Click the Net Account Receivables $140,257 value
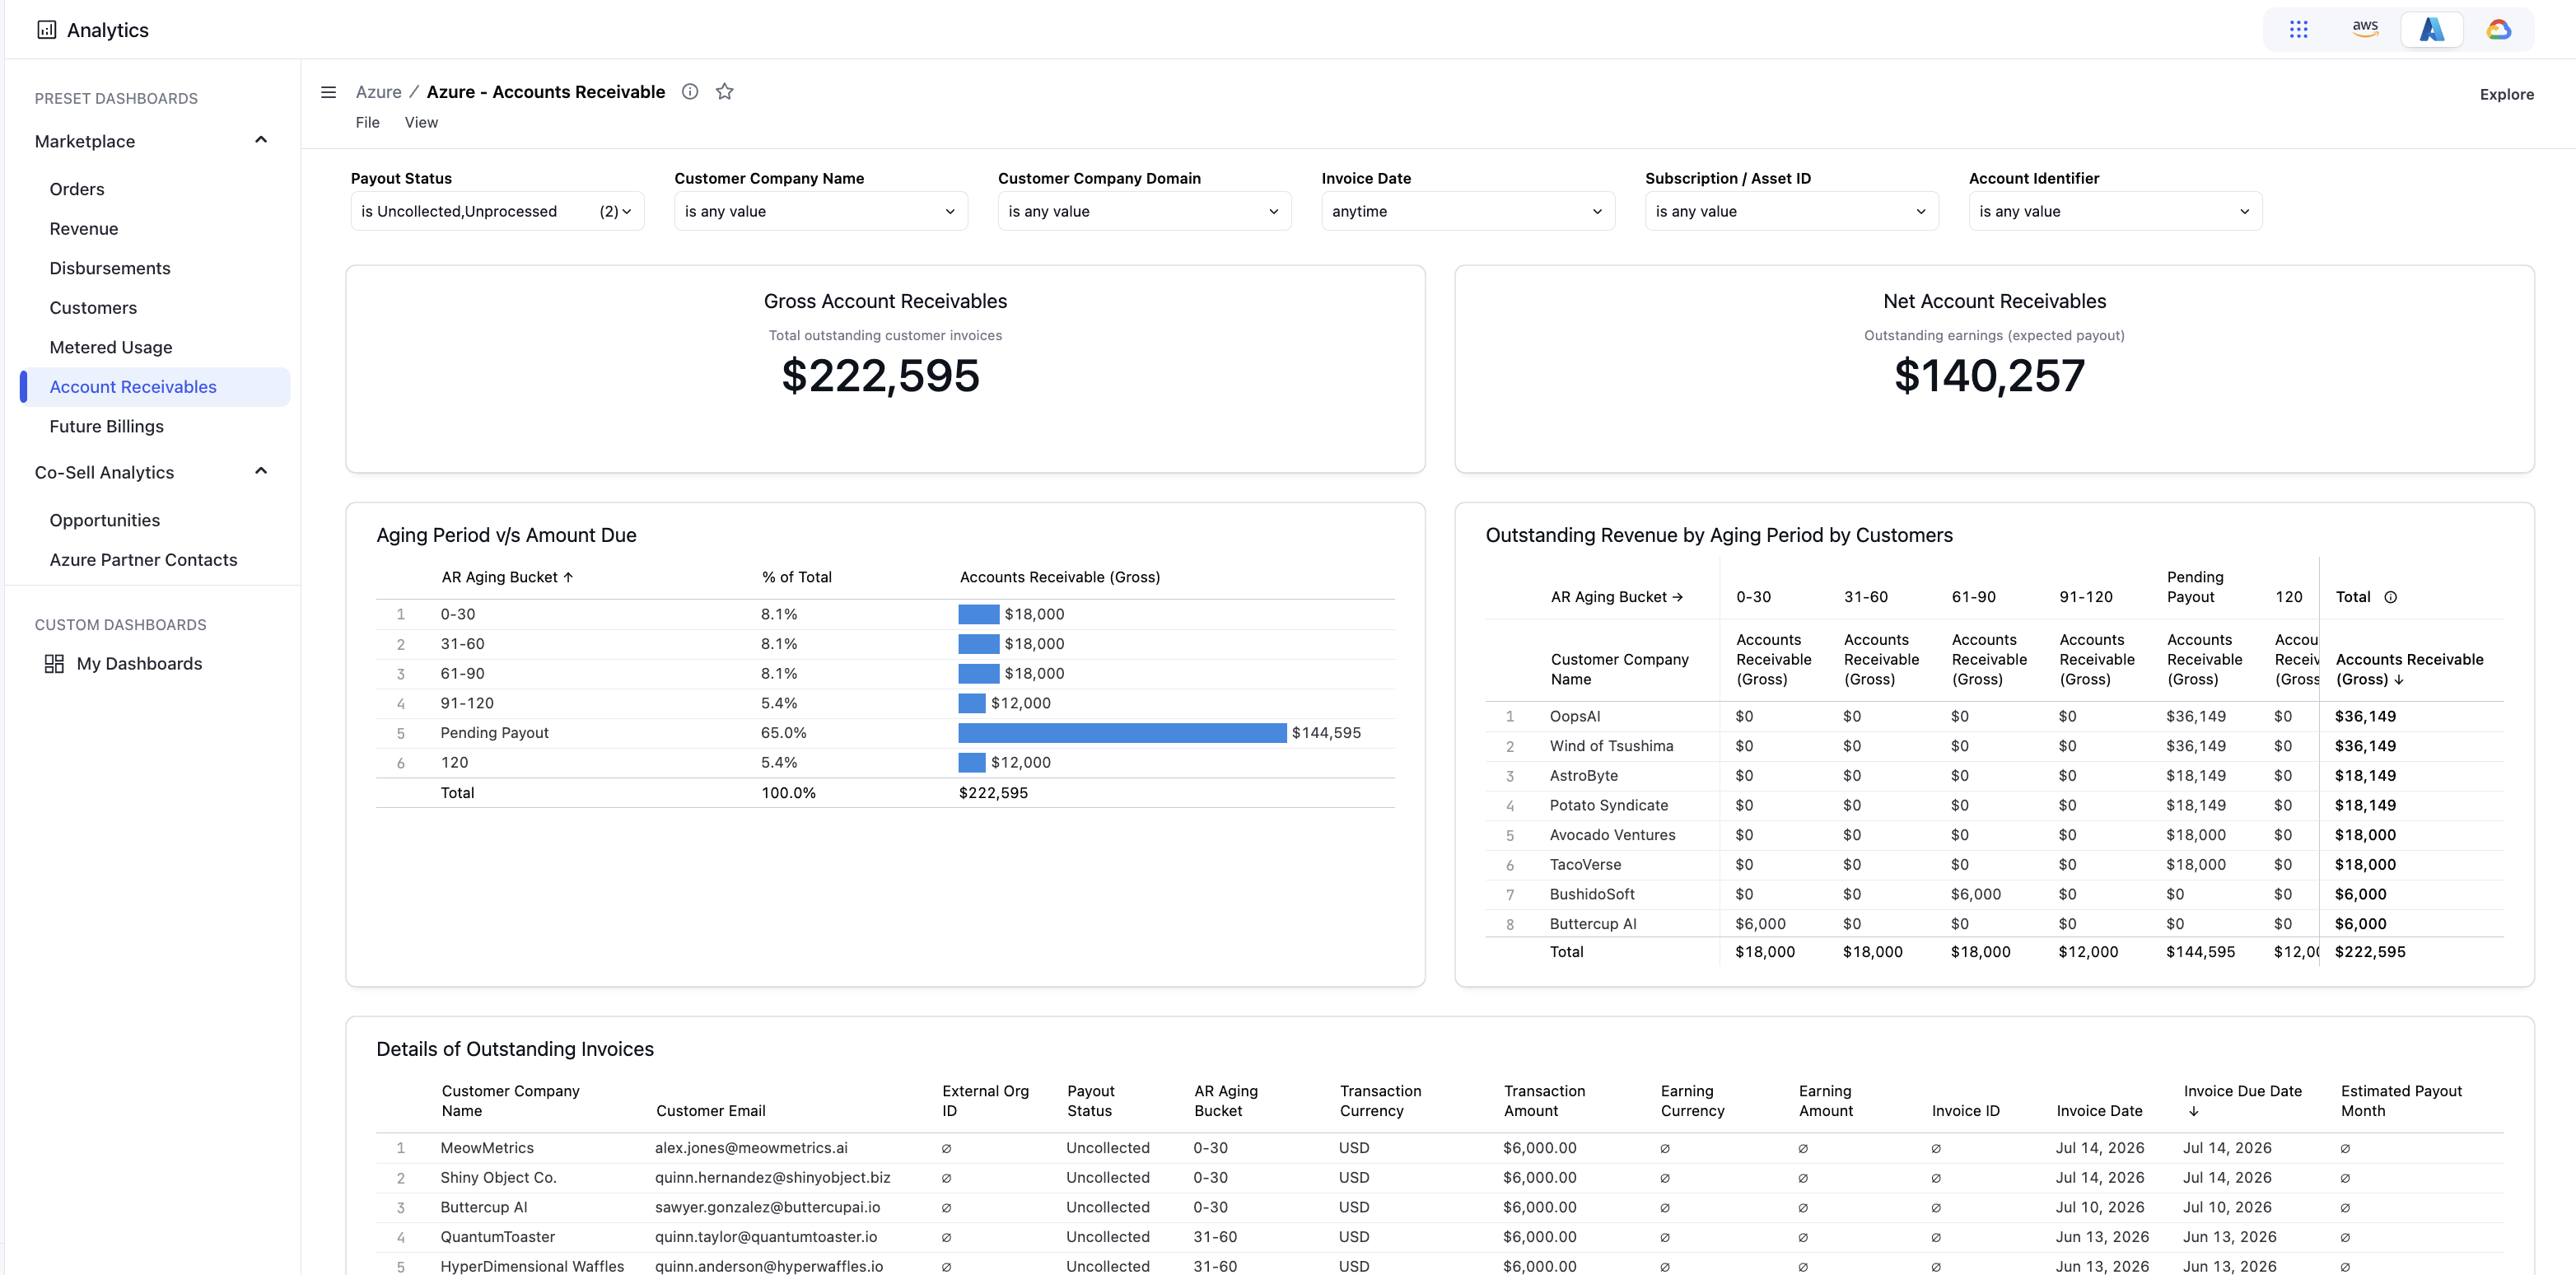Viewport: 2576px width, 1275px height. click(x=1989, y=376)
